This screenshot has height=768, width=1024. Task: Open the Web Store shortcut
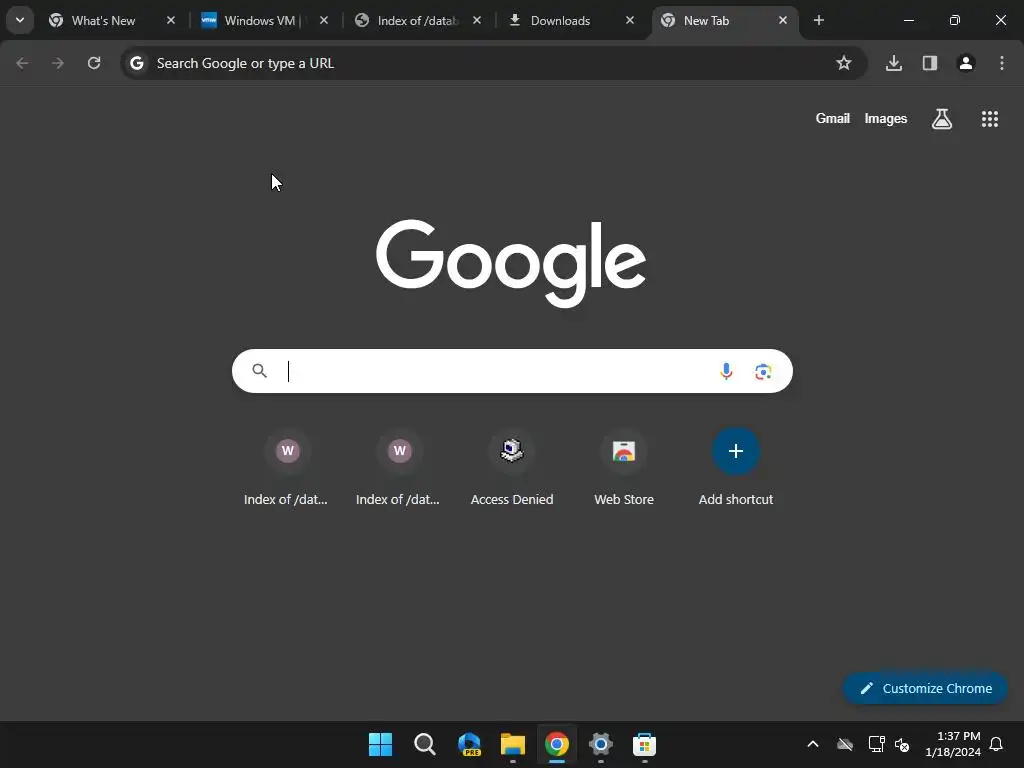tap(624, 466)
